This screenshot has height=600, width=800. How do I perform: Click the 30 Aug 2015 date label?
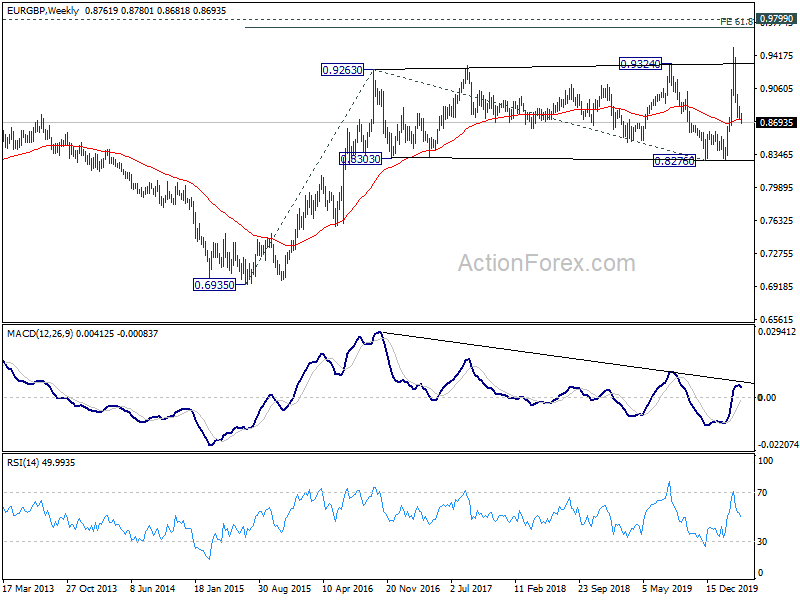(284, 588)
